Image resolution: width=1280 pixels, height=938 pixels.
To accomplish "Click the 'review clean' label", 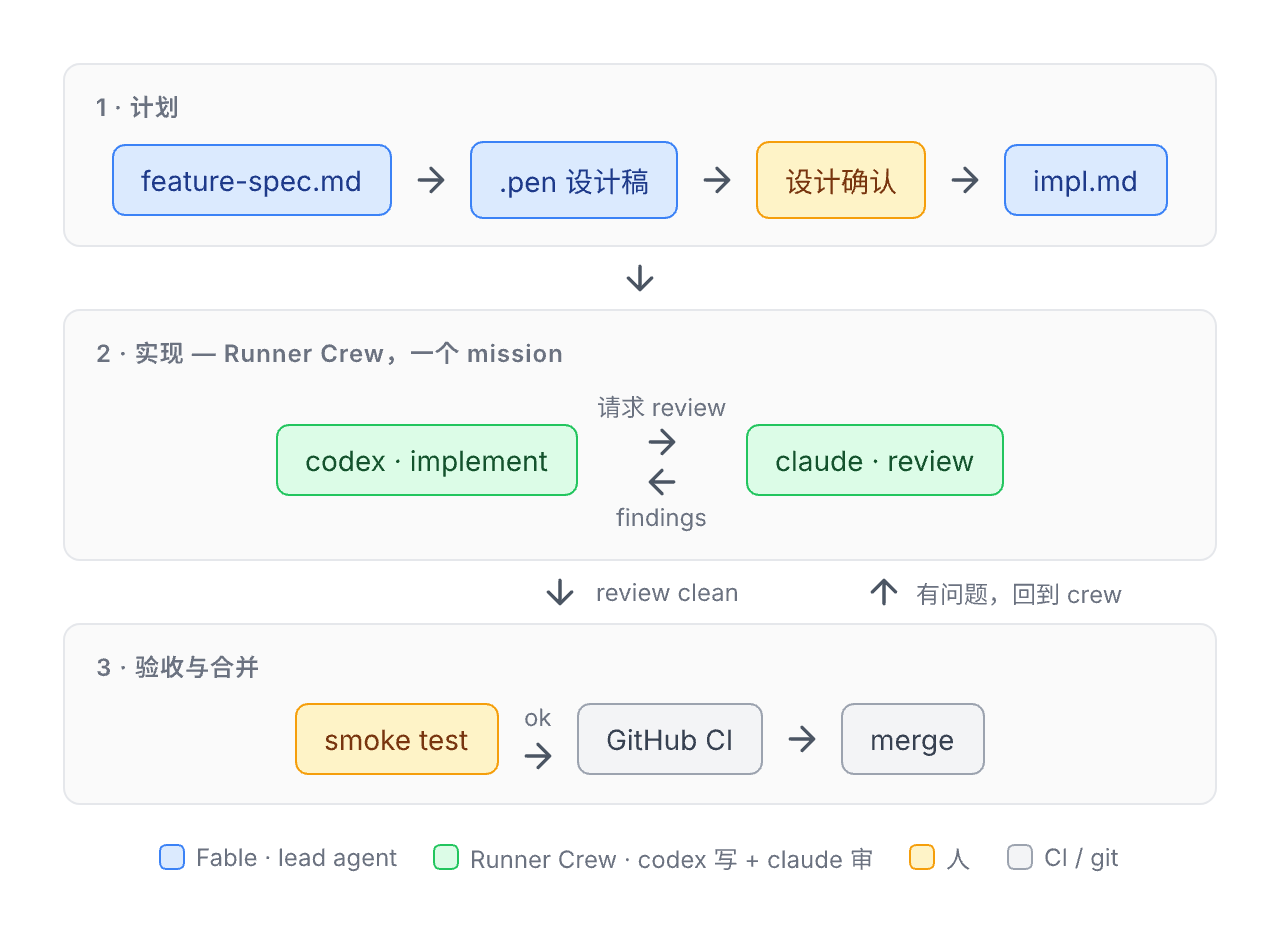I will tap(667, 593).
